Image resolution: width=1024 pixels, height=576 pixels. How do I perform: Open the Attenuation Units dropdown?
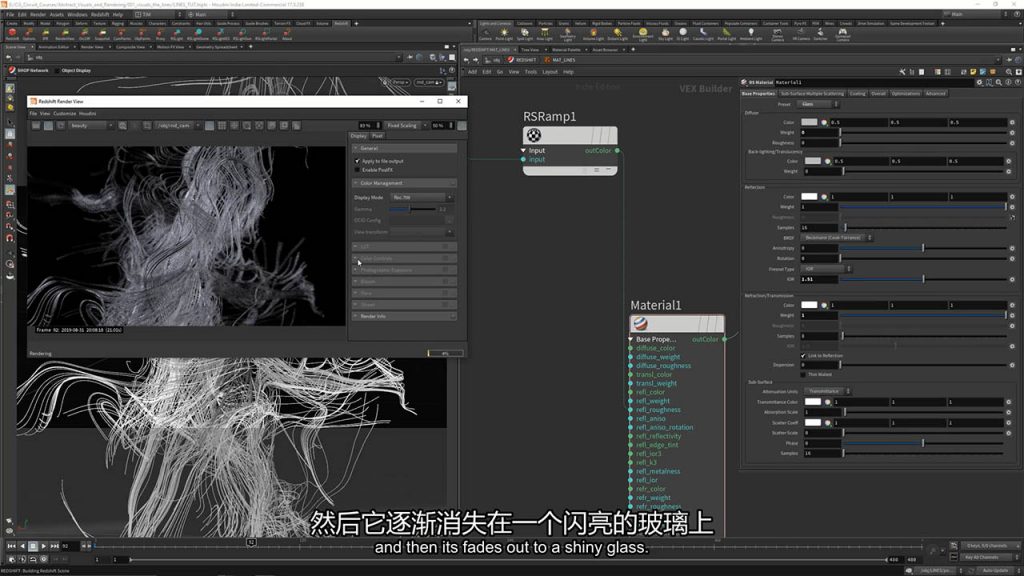pos(826,391)
